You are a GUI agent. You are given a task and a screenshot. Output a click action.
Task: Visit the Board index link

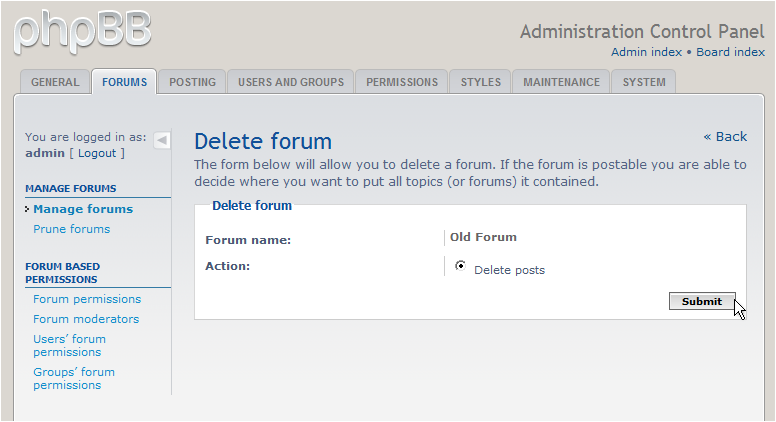click(x=730, y=52)
